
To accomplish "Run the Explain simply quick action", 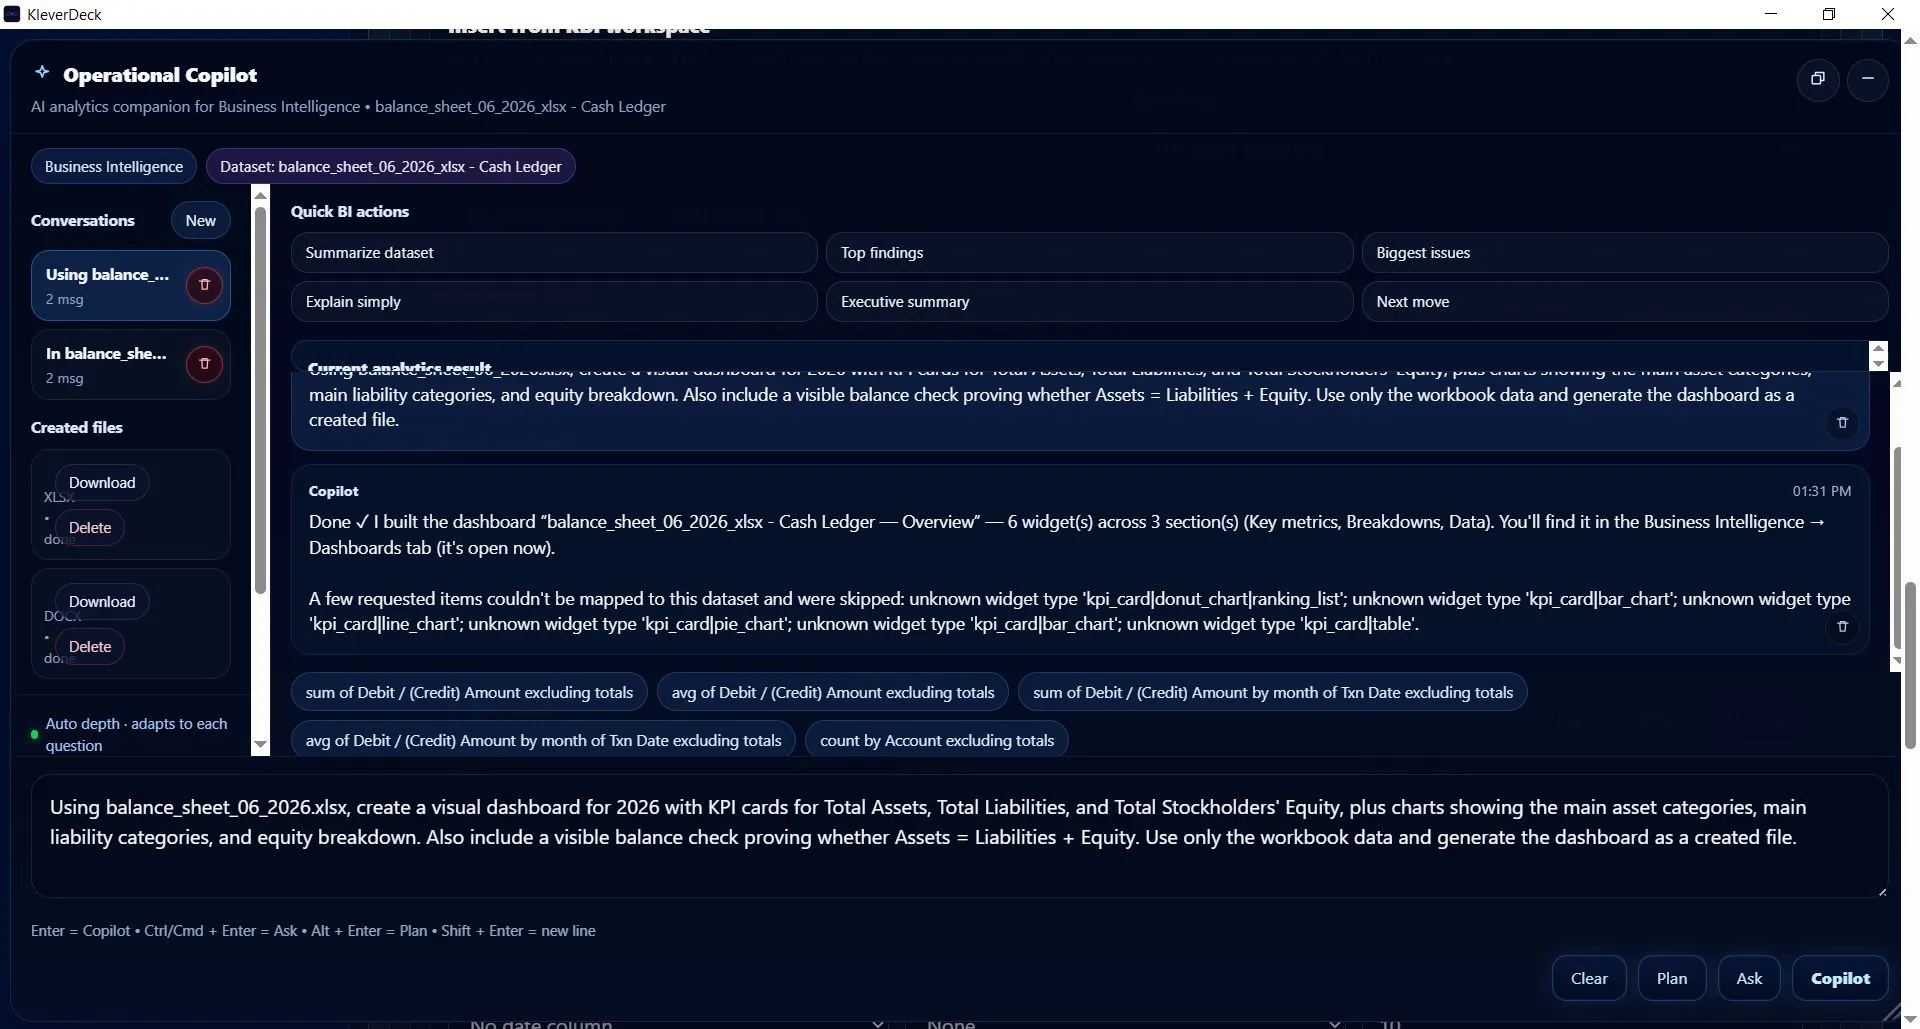I will coord(554,302).
